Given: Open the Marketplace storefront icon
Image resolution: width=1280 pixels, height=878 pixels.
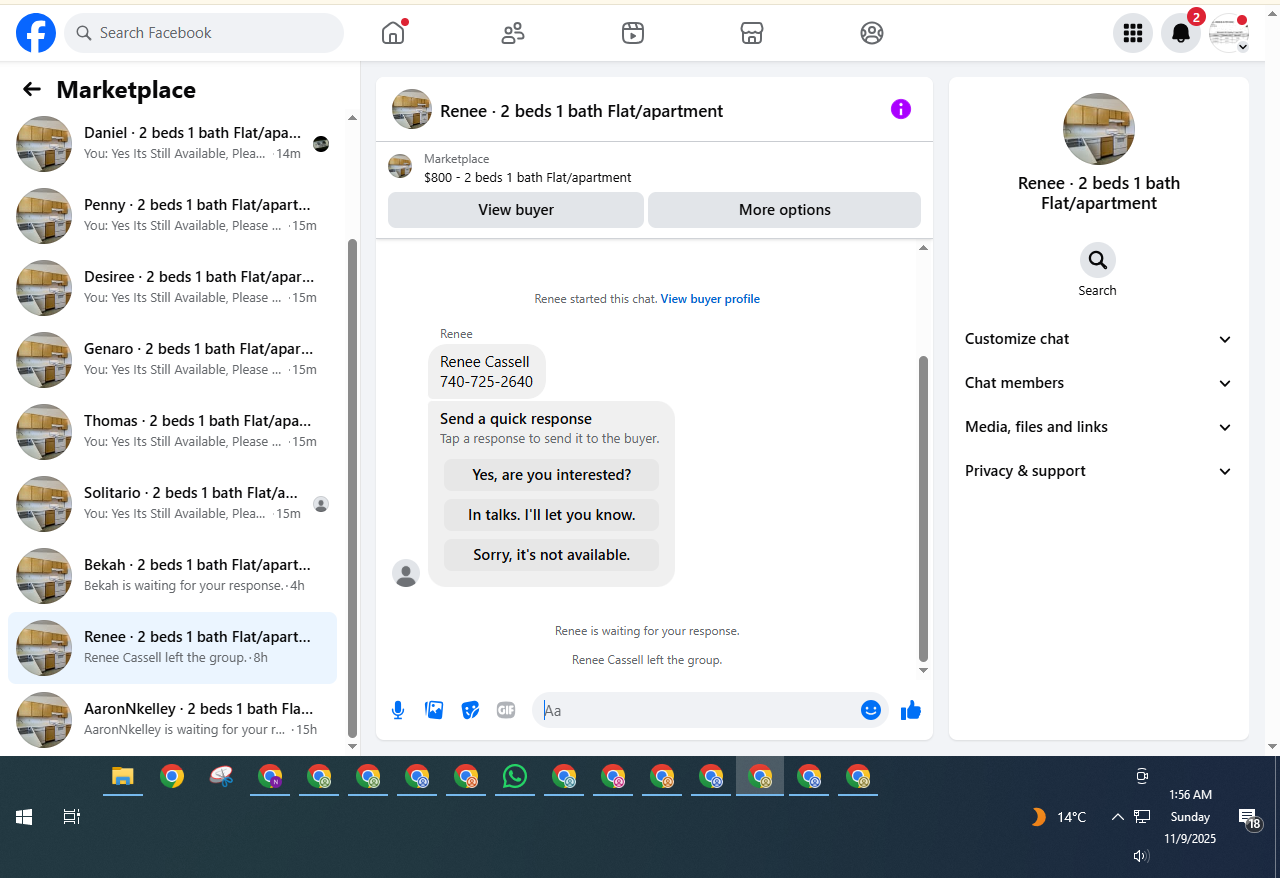Looking at the screenshot, I should (752, 33).
